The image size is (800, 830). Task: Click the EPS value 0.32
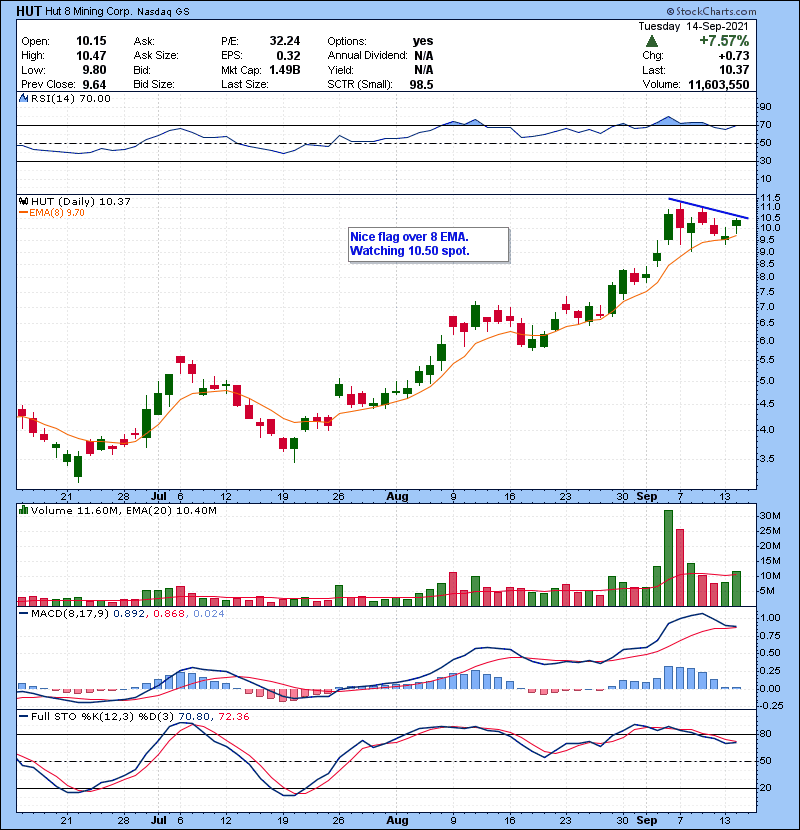point(288,56)
